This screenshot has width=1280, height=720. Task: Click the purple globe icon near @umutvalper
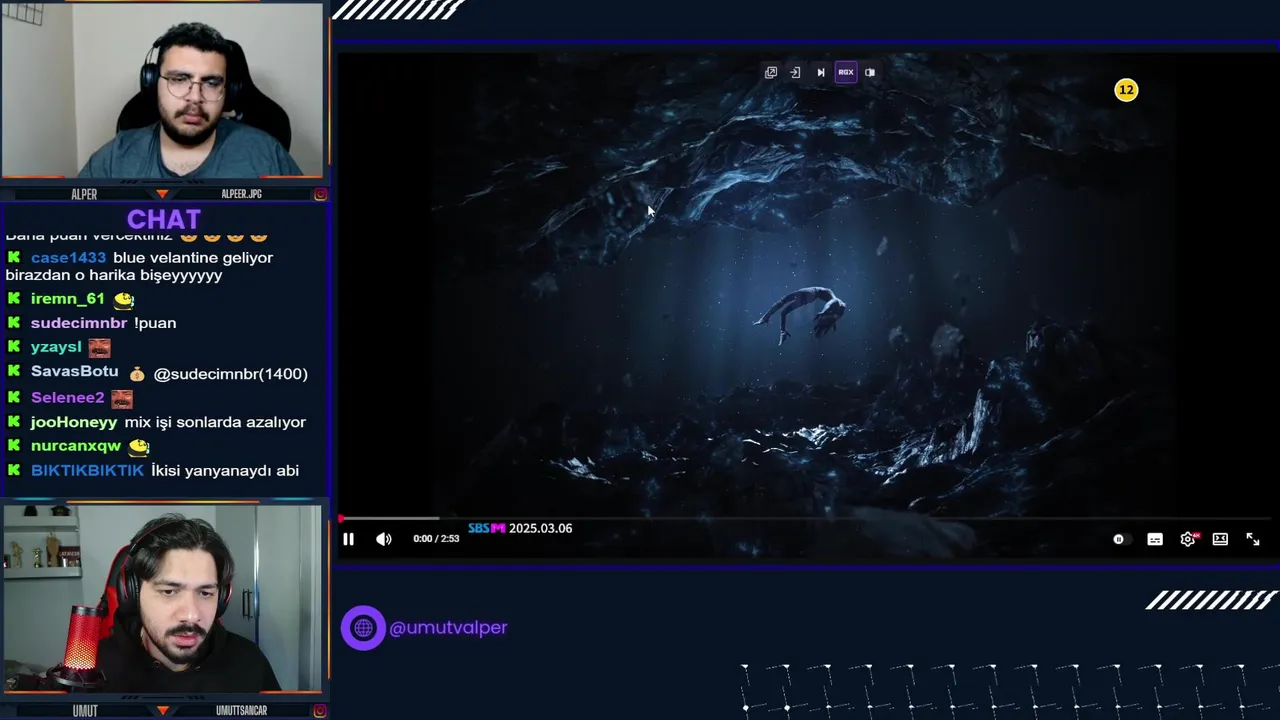click(x=363, y=628)
